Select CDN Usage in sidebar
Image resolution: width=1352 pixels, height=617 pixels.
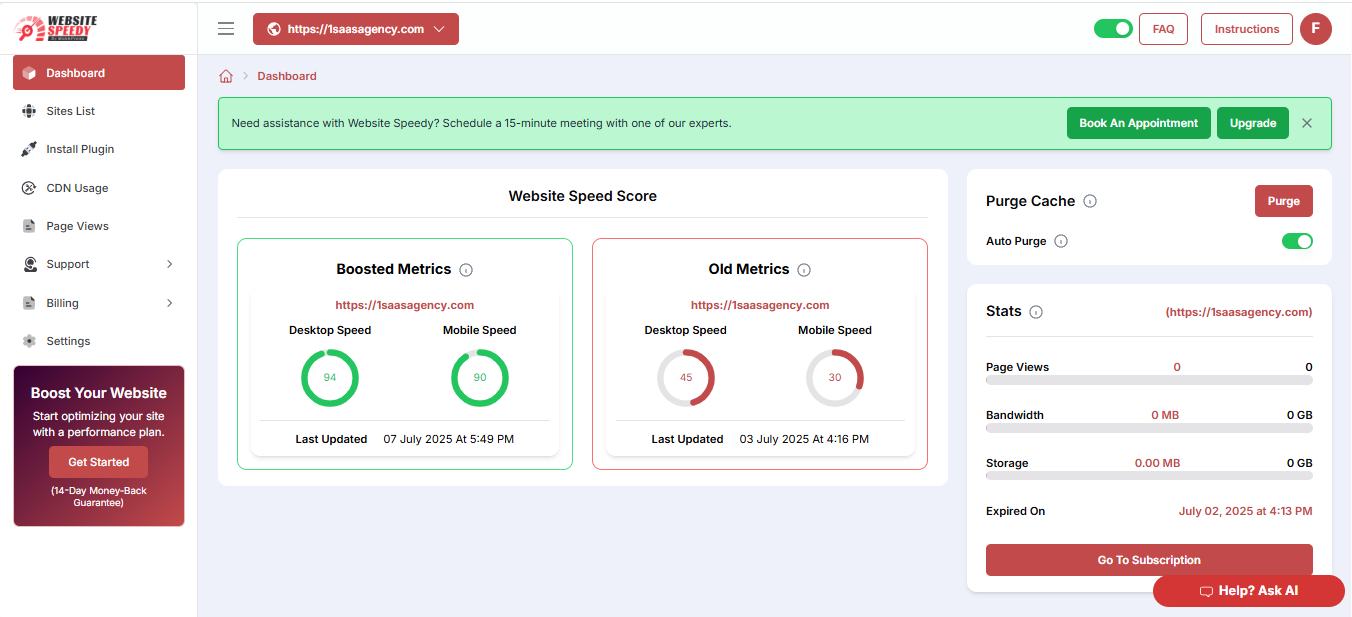point(99,188)
